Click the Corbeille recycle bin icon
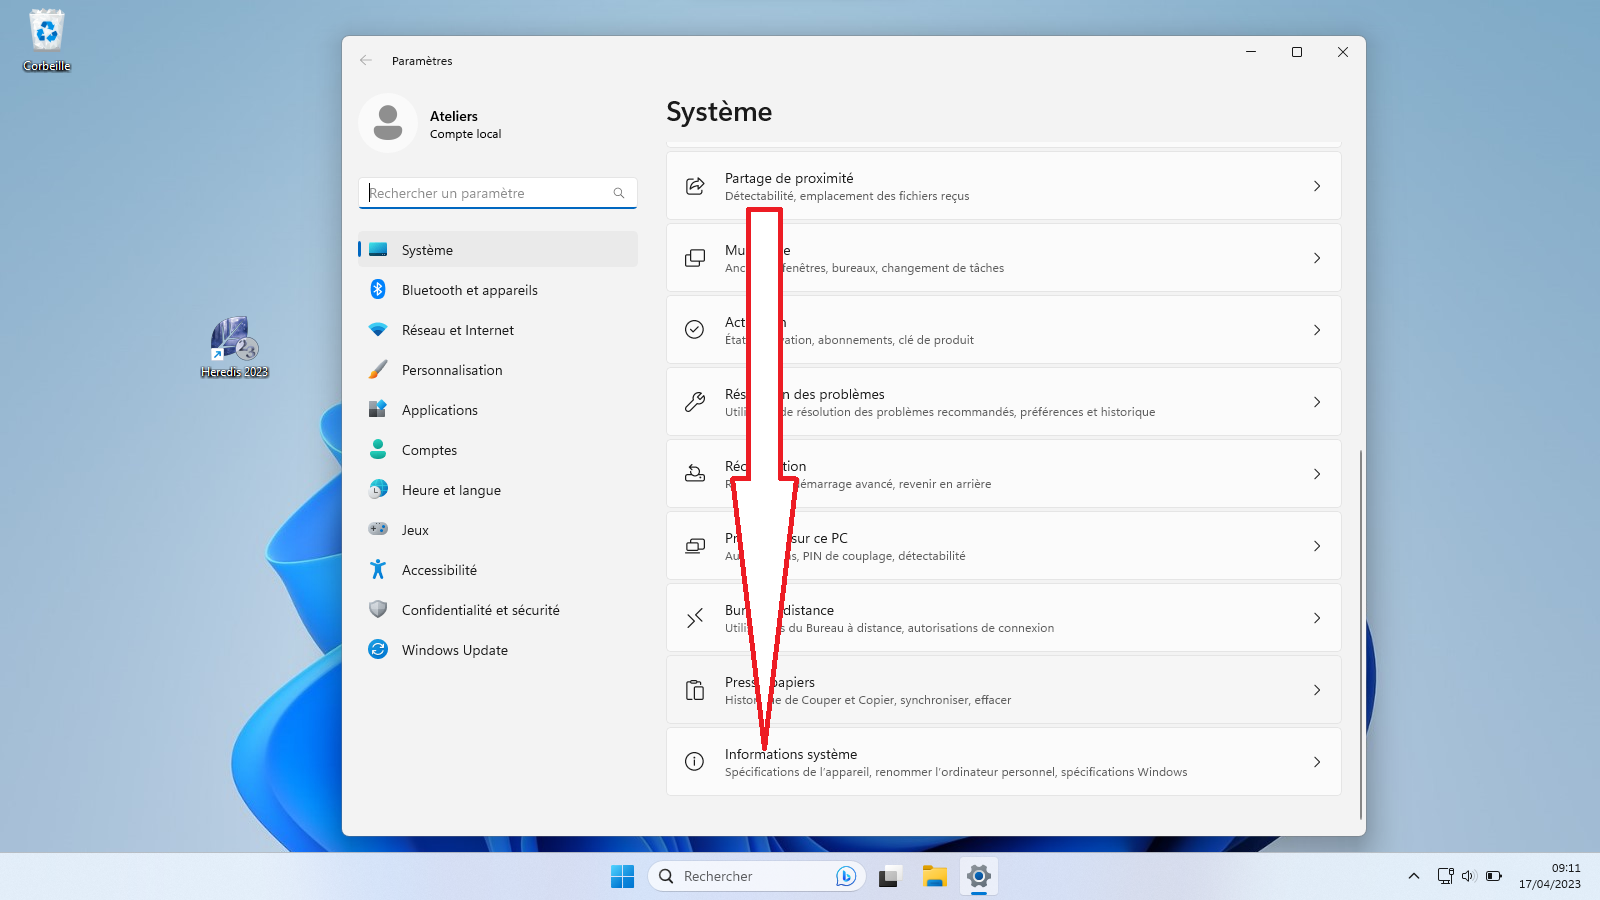 click(x=47, y=32)
